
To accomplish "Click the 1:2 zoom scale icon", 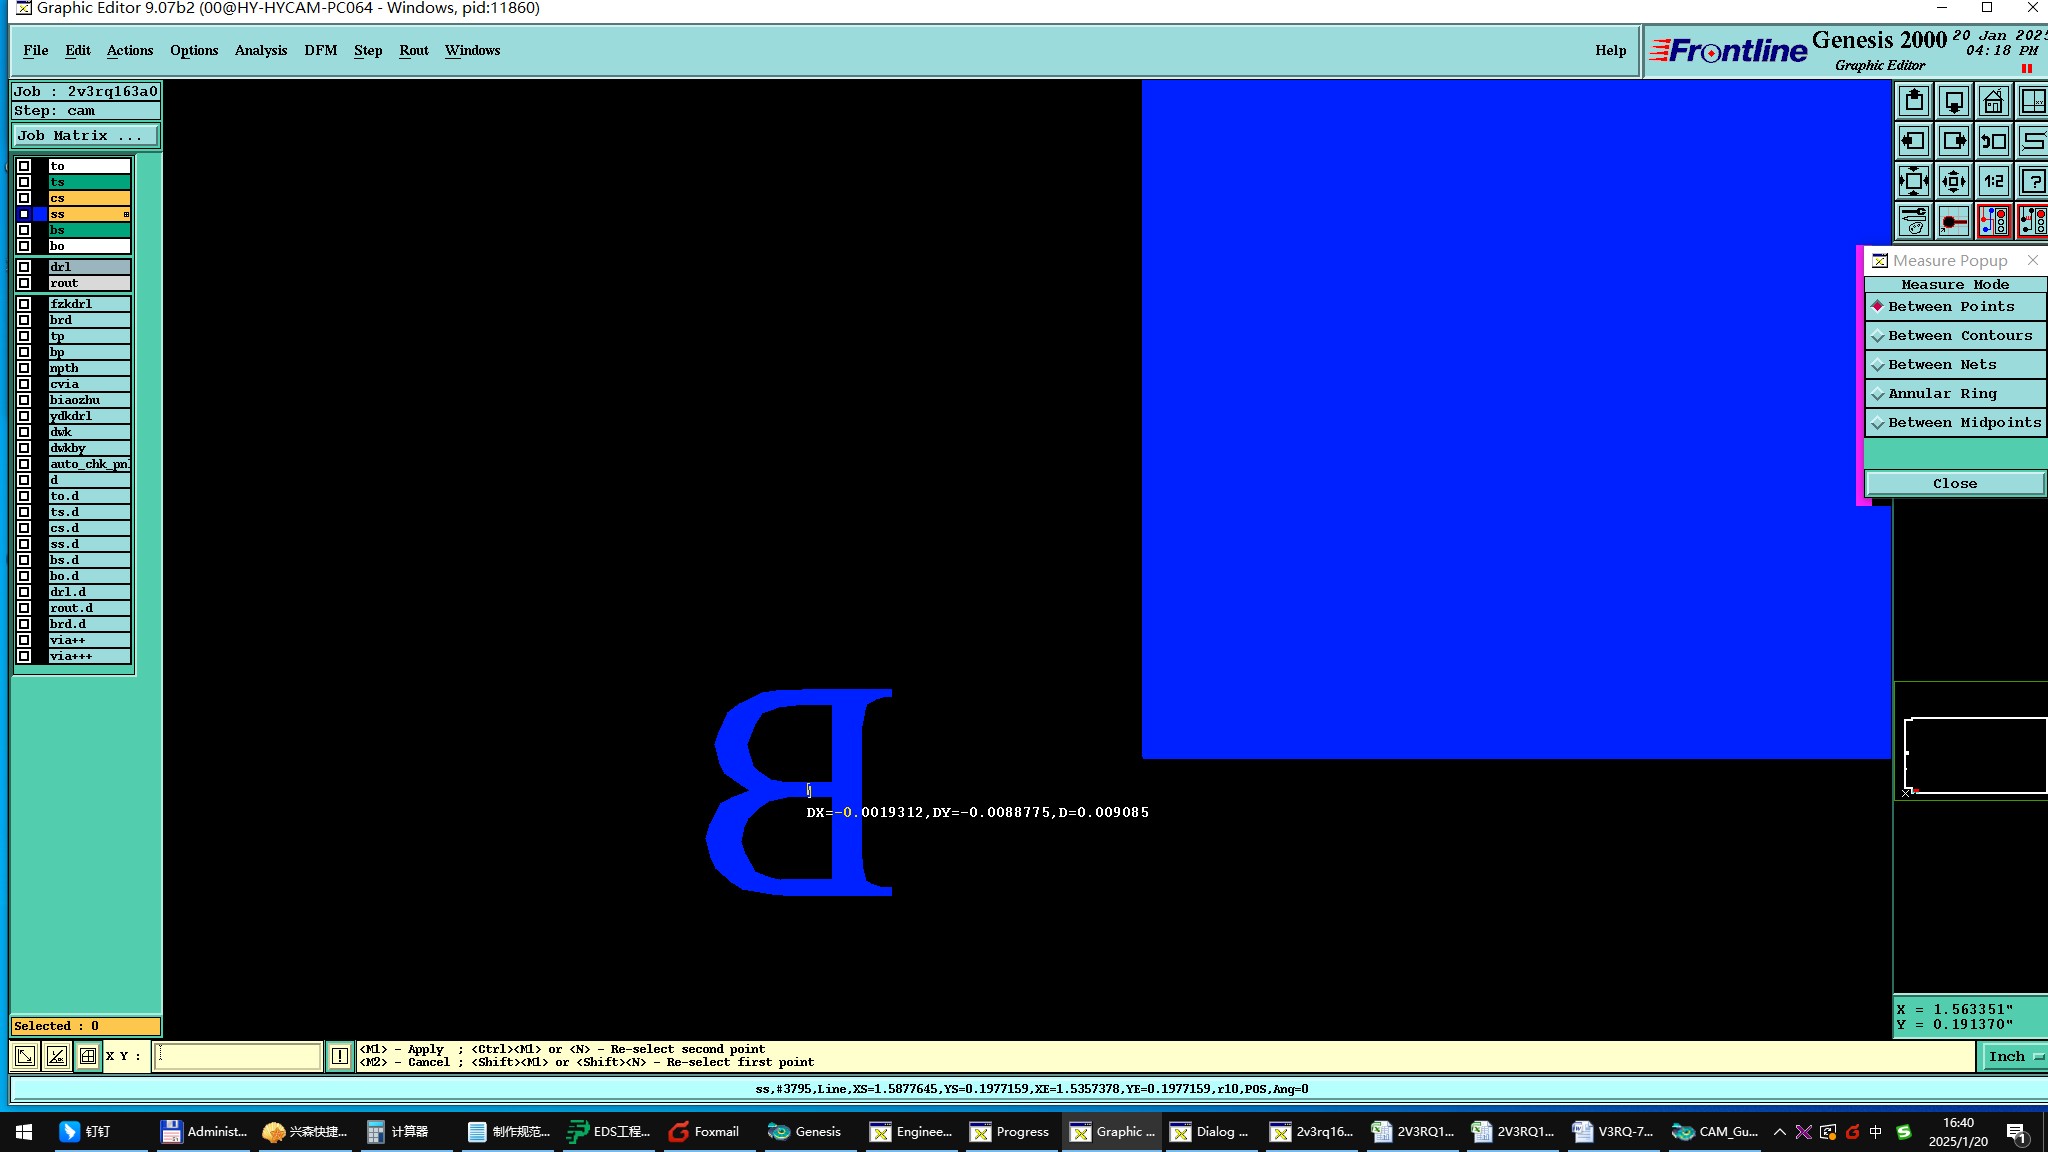I will coord(1993,181).
